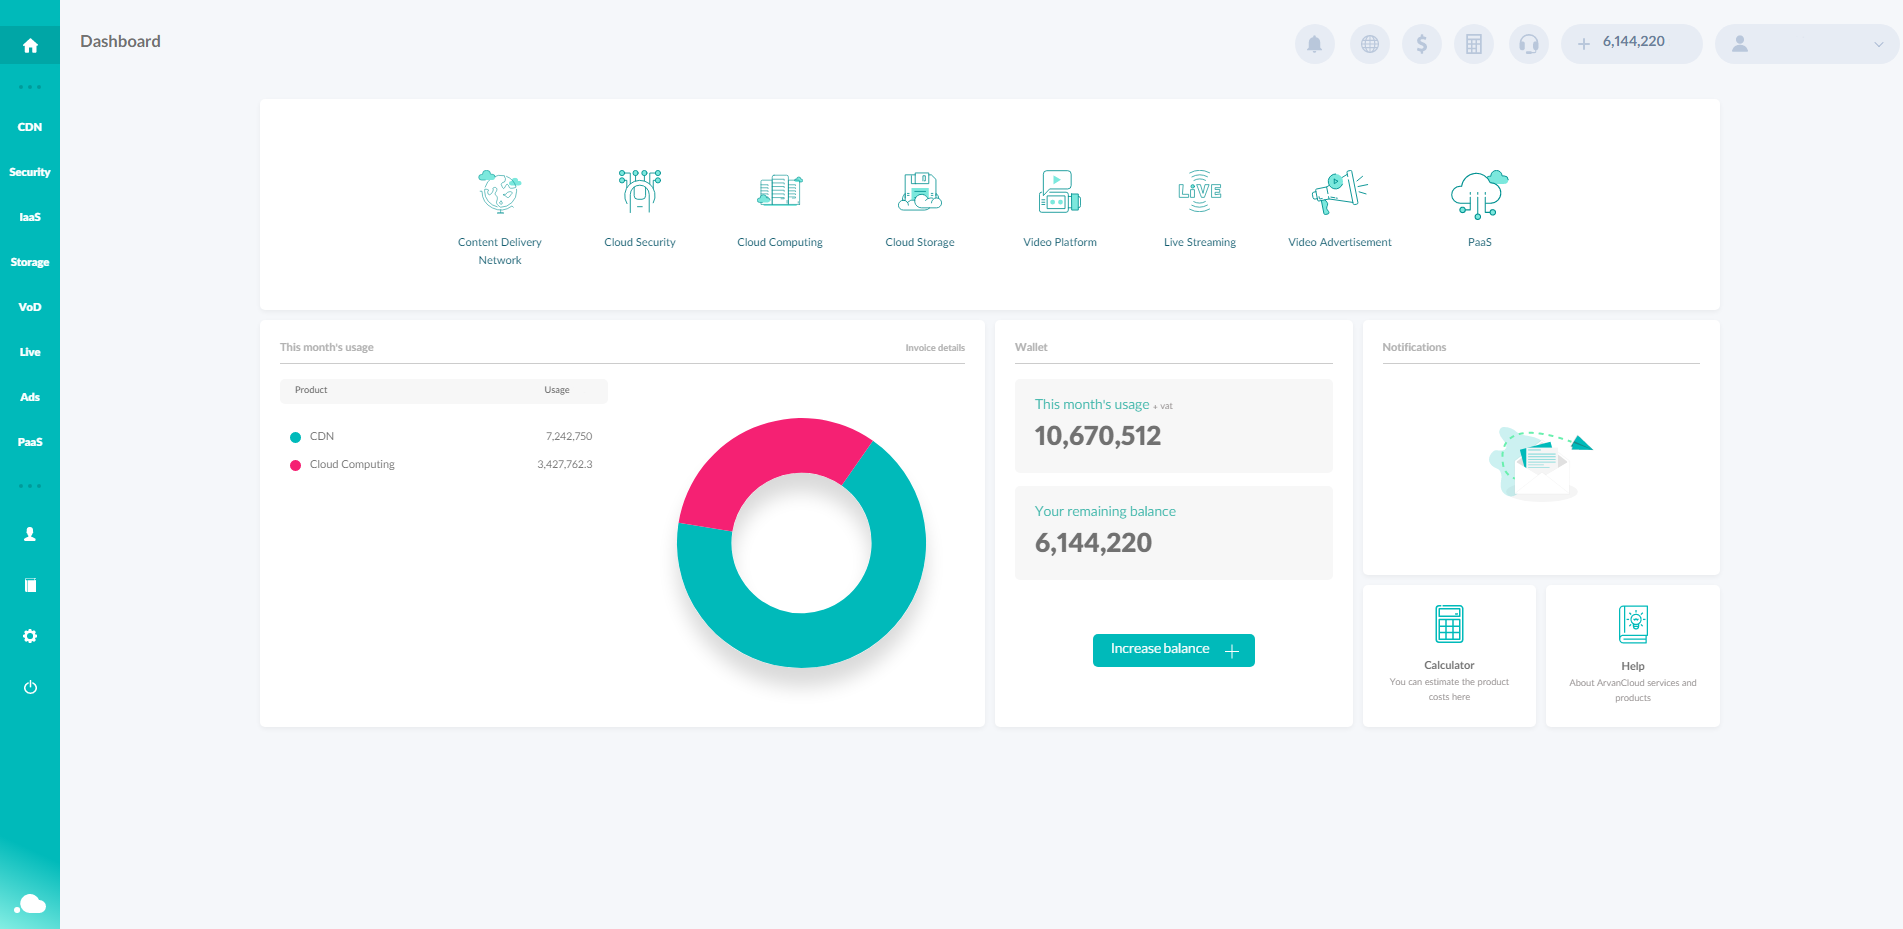Screen dimensions: 1903x929
Task: Click the dollar sign billing icon
Action: click(1421, 44)
